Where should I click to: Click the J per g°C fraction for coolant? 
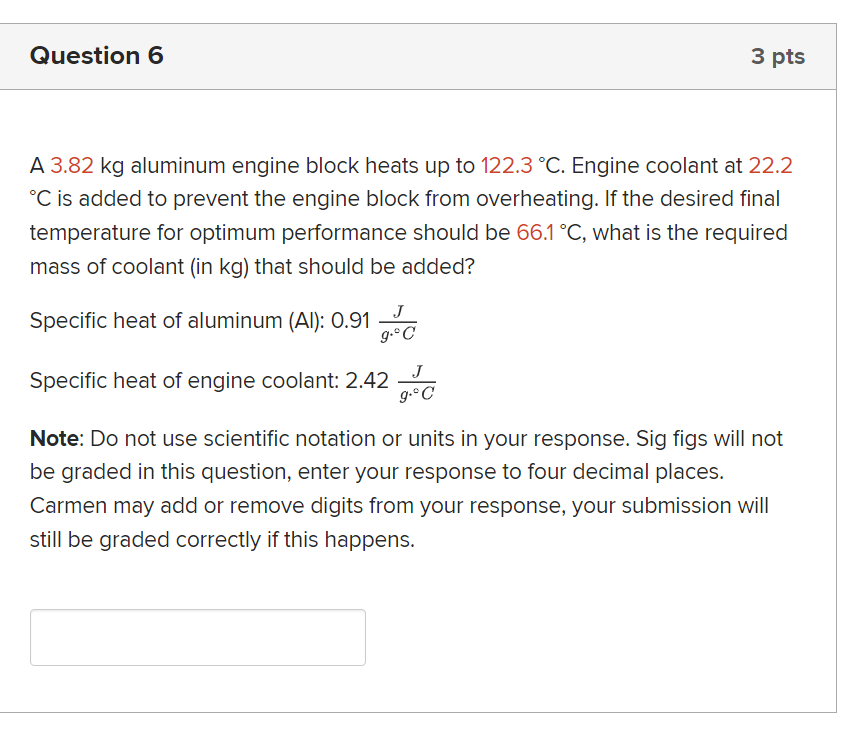[x=416, y=383]
